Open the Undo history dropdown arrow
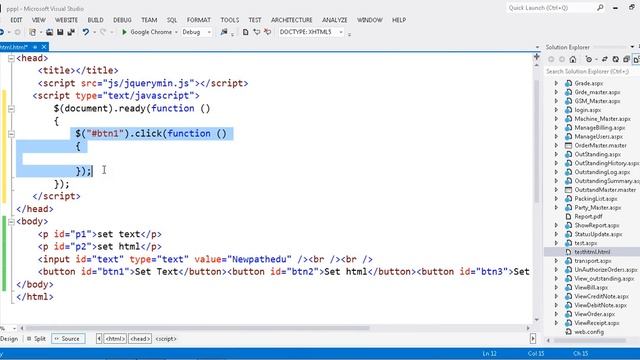The width and height of the screenshot is (640, 360). coord(94,32)
